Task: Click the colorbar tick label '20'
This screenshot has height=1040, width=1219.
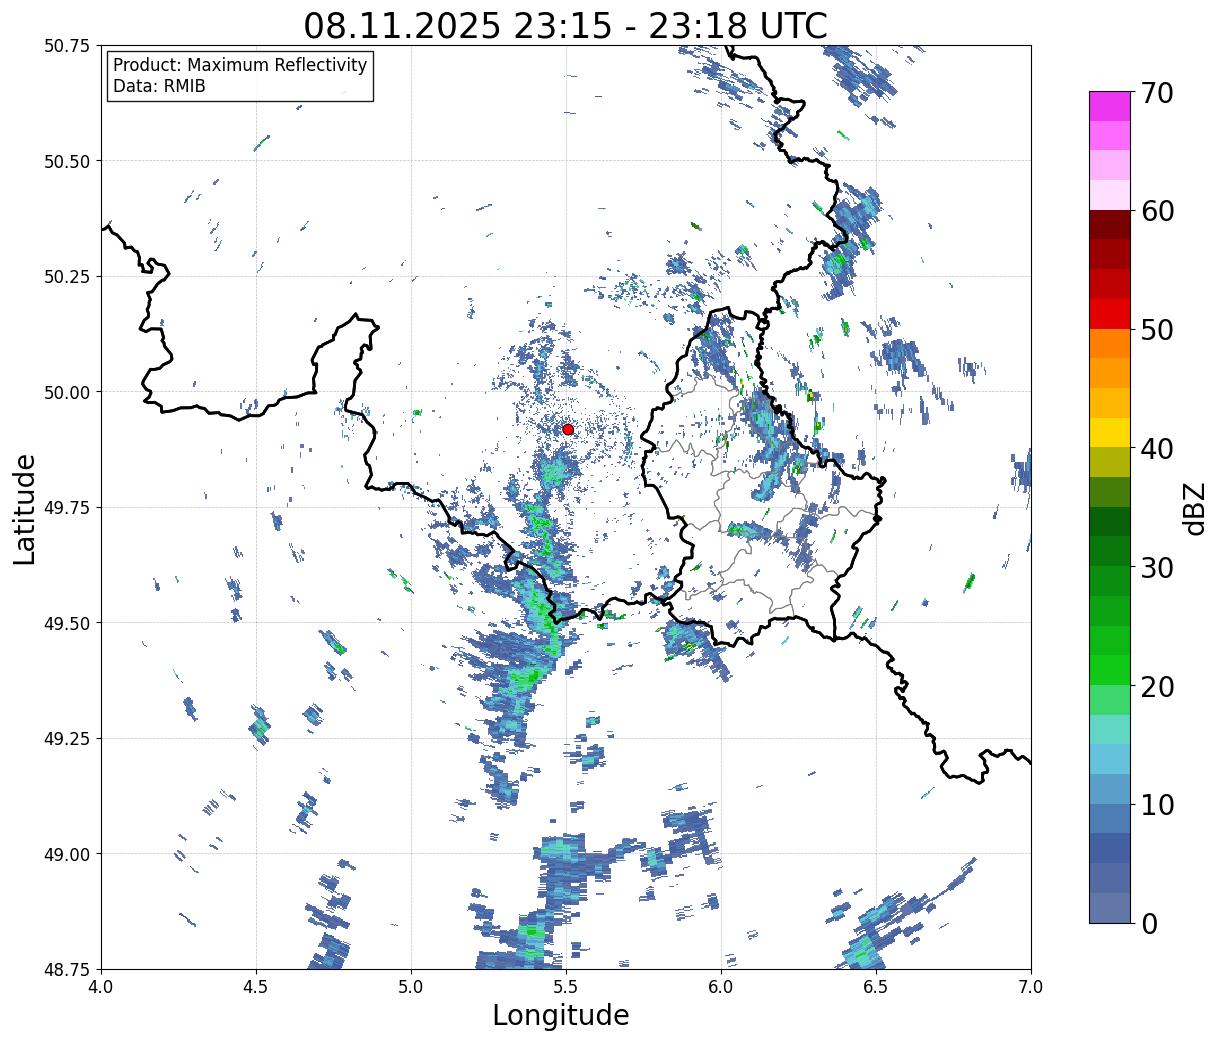Action: [x=1156, y=686]
